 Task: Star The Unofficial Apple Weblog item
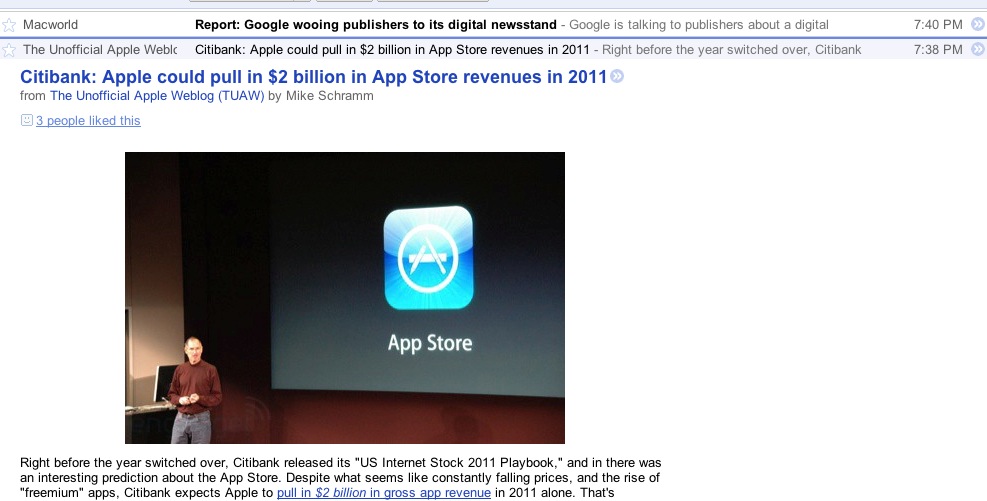point(9,50)
